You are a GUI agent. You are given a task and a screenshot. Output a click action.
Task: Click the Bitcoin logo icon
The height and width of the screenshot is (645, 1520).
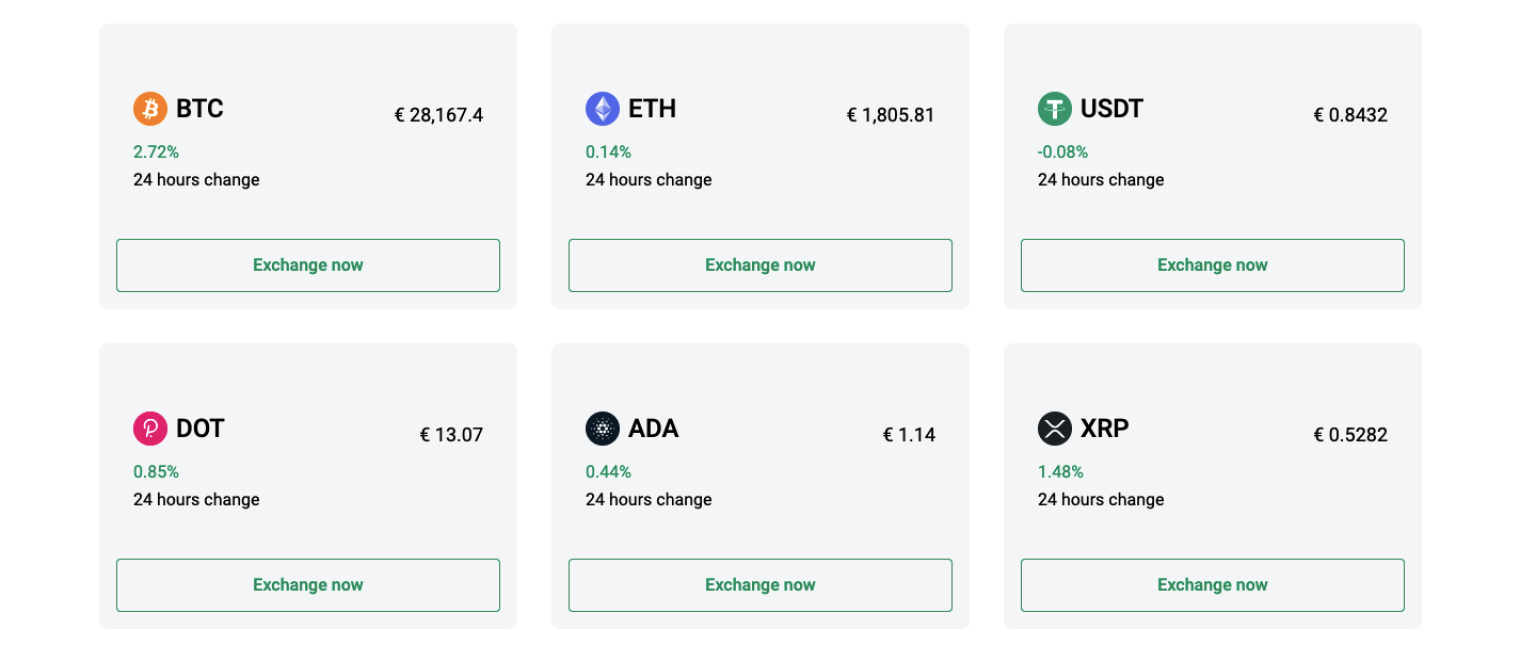click(x=150, y=108)
